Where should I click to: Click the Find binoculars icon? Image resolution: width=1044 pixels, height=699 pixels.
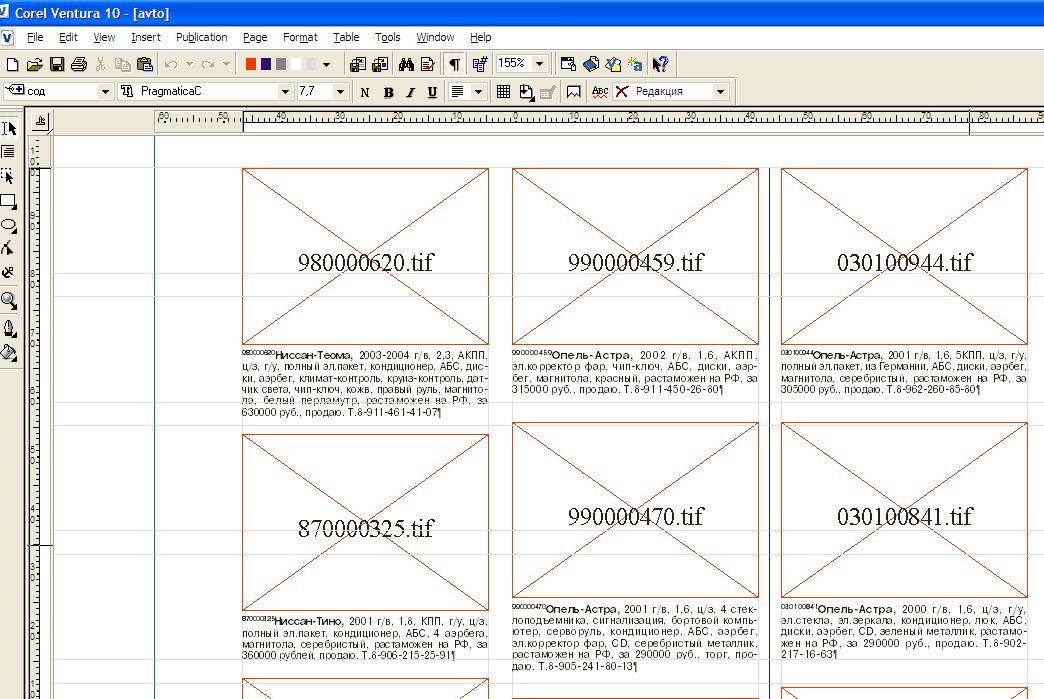[406, 65]
